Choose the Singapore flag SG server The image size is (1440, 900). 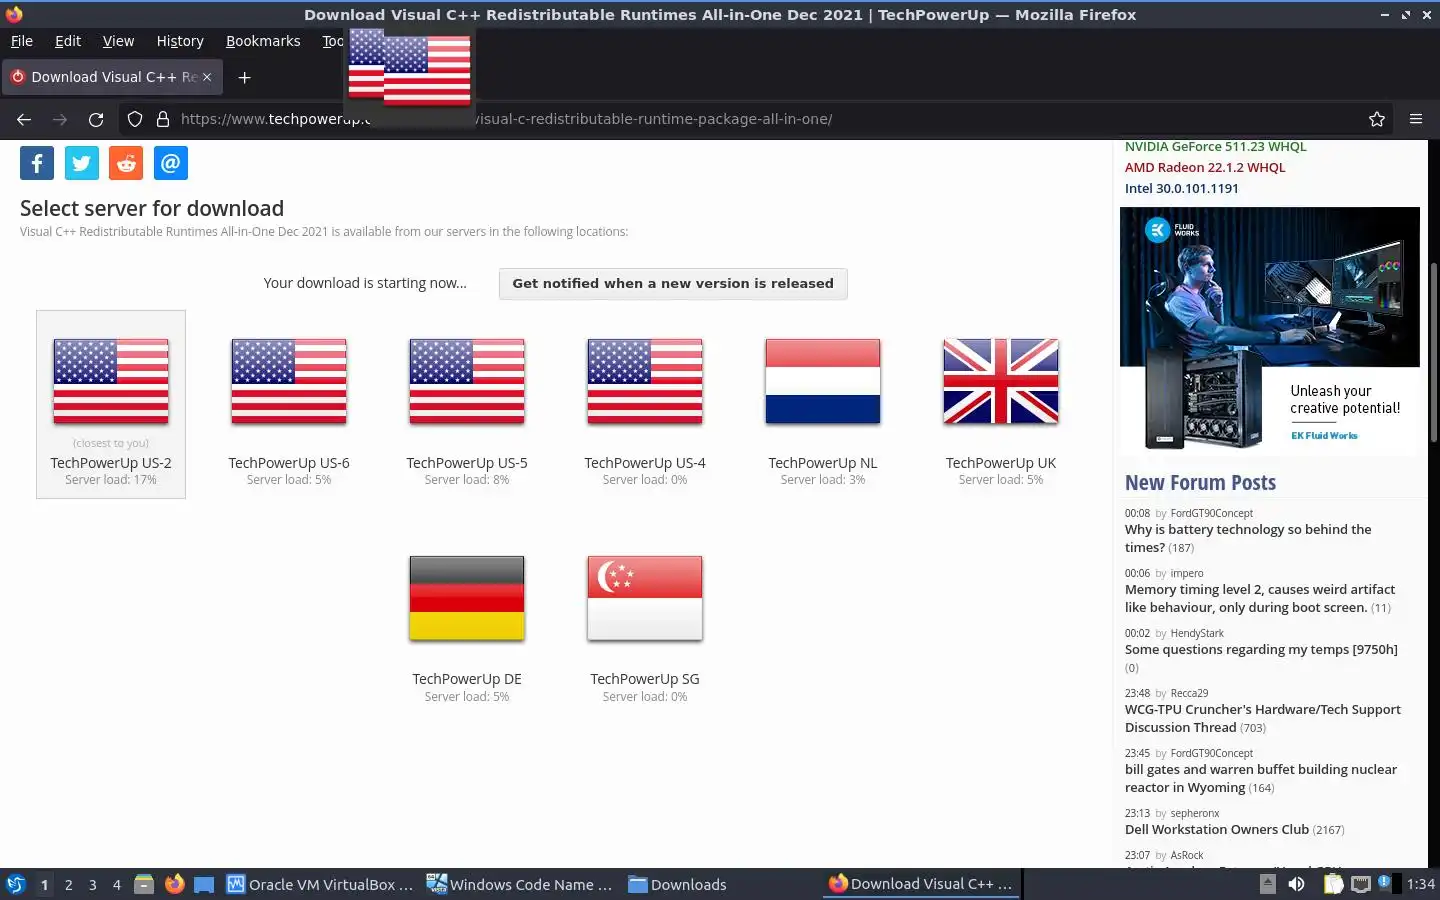click(x=645, y=598)
